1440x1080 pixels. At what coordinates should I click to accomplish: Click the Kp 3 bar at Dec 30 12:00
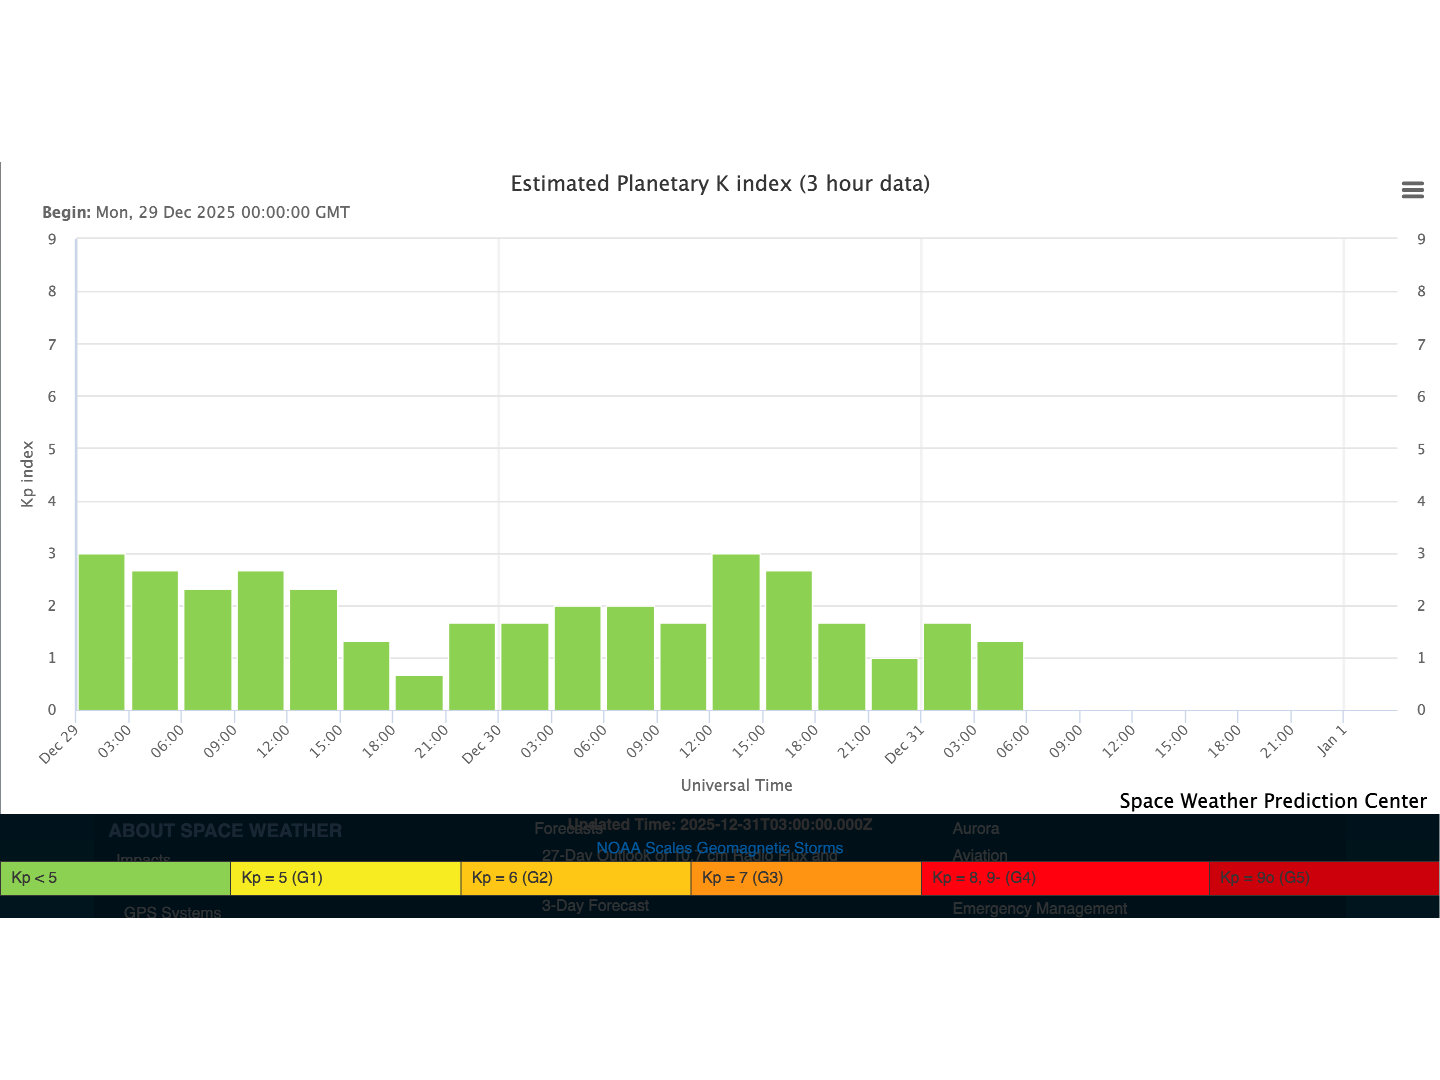[x=736, y=632]
